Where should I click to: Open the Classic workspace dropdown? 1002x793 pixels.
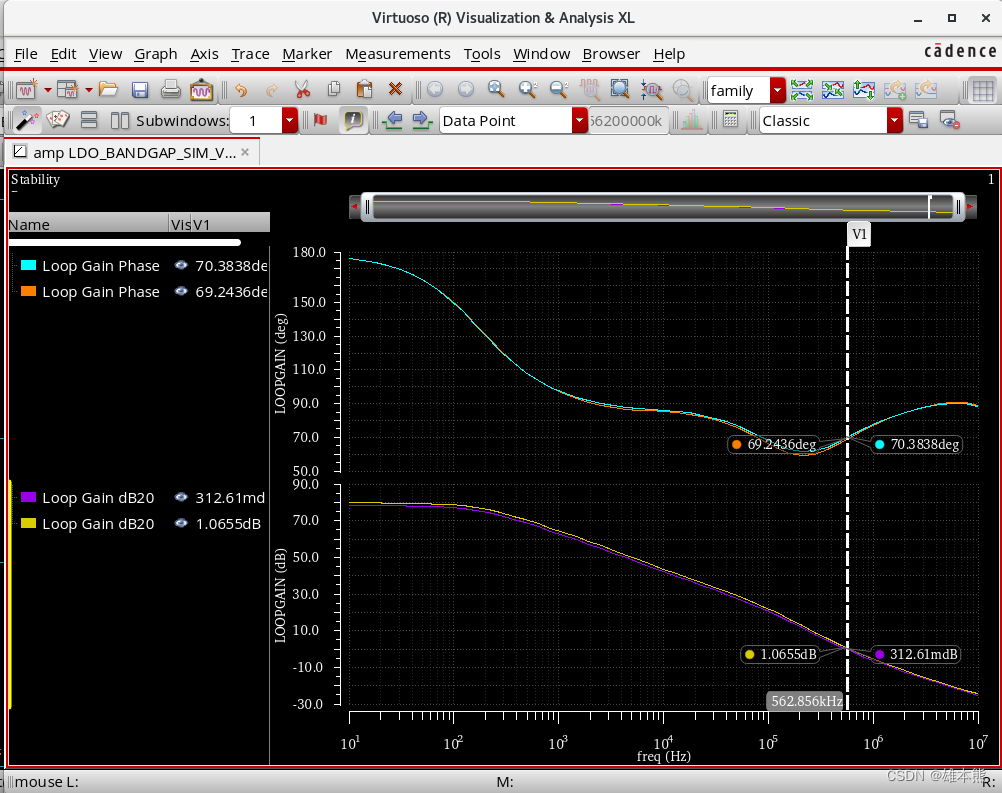(895, 120)
